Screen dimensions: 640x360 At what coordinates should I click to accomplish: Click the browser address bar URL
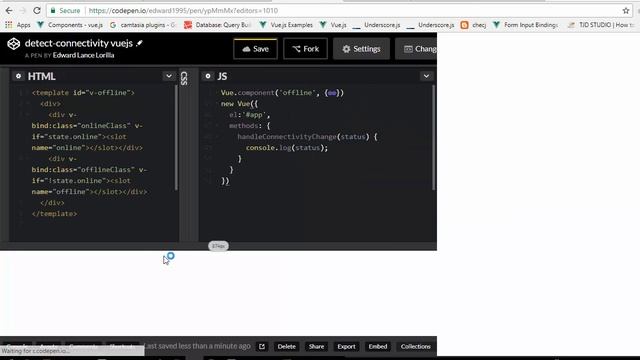click(x=183, y=11)
